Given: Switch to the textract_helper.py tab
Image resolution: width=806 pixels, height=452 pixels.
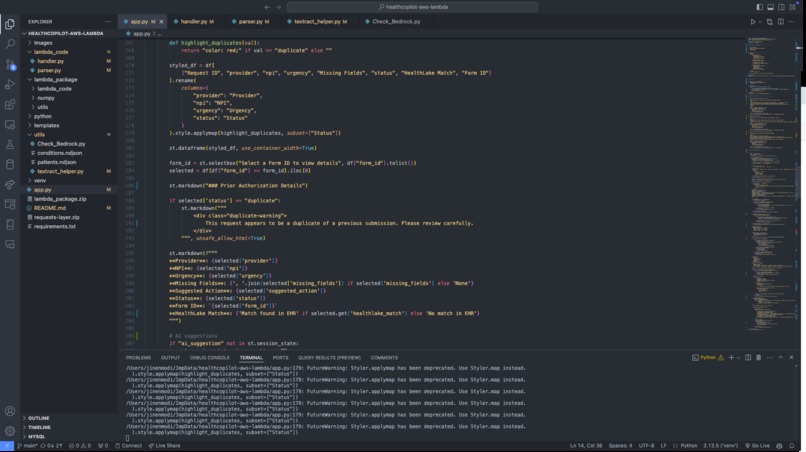Looking at the screenshot, I should (x=317, y=22).
